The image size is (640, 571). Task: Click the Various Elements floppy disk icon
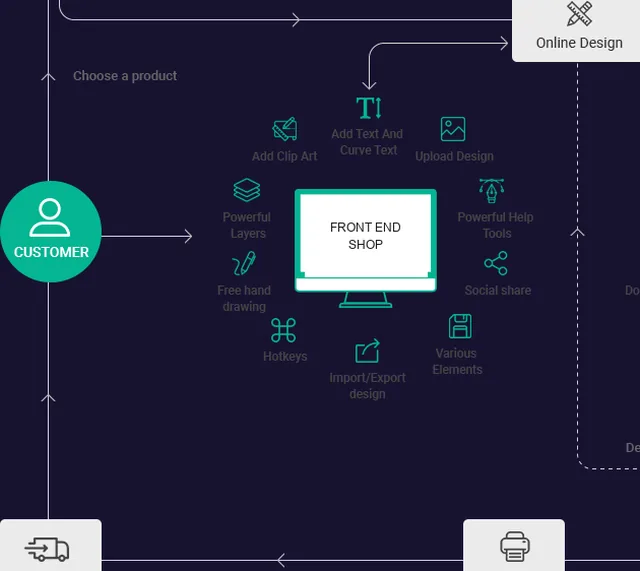[x=460, y=326]
